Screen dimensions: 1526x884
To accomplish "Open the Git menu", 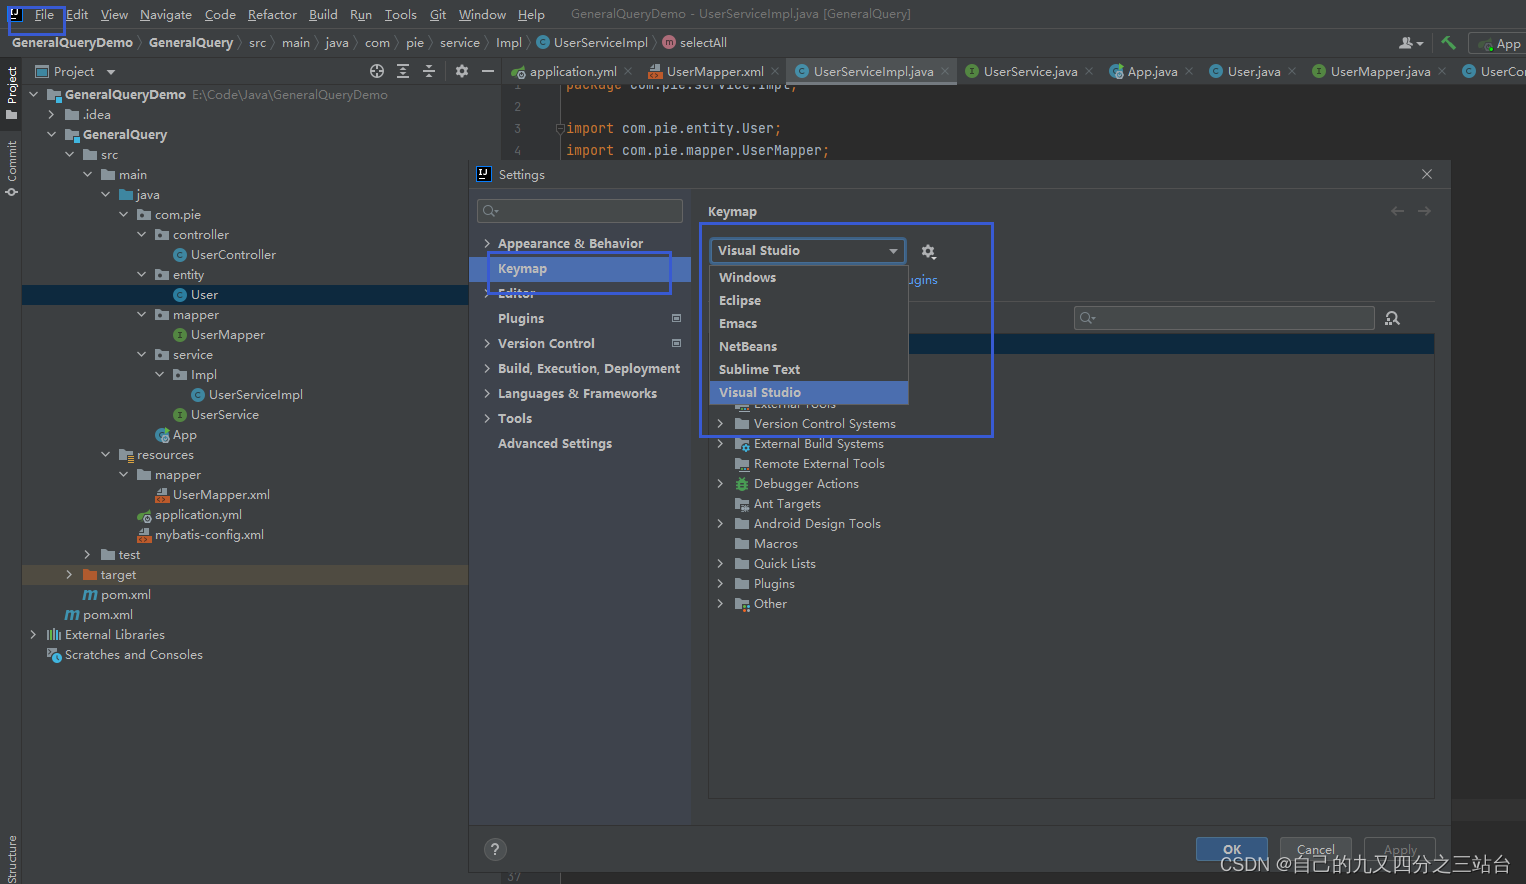I will pos(438,14).
